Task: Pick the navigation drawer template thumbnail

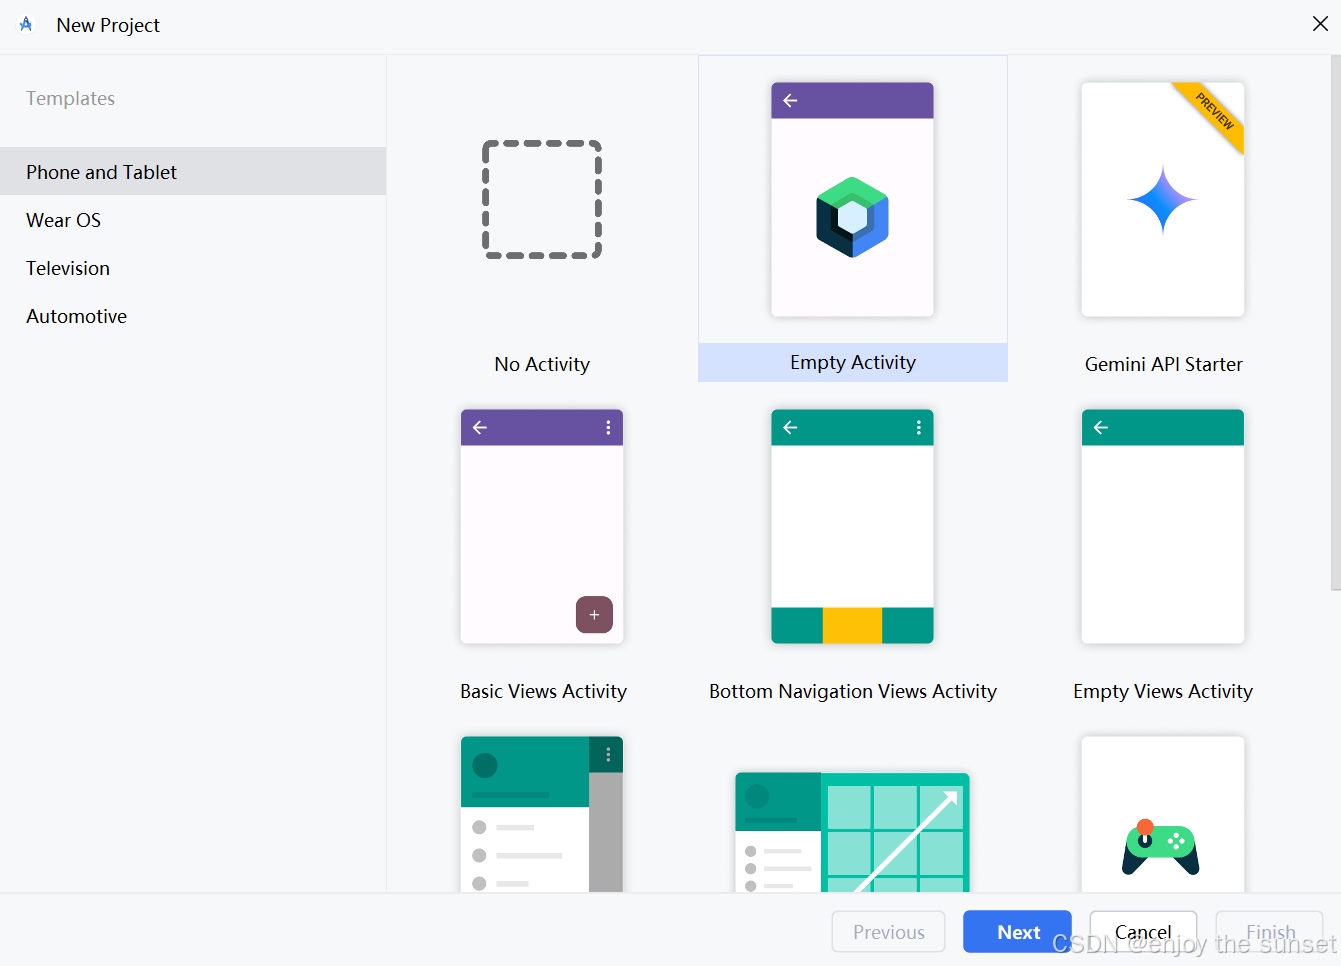Action: 542,814
